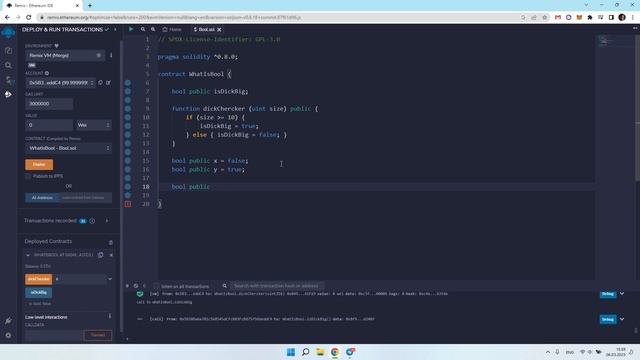
Task: Open the search in files sidebar icon
Action: coord(8,65)
